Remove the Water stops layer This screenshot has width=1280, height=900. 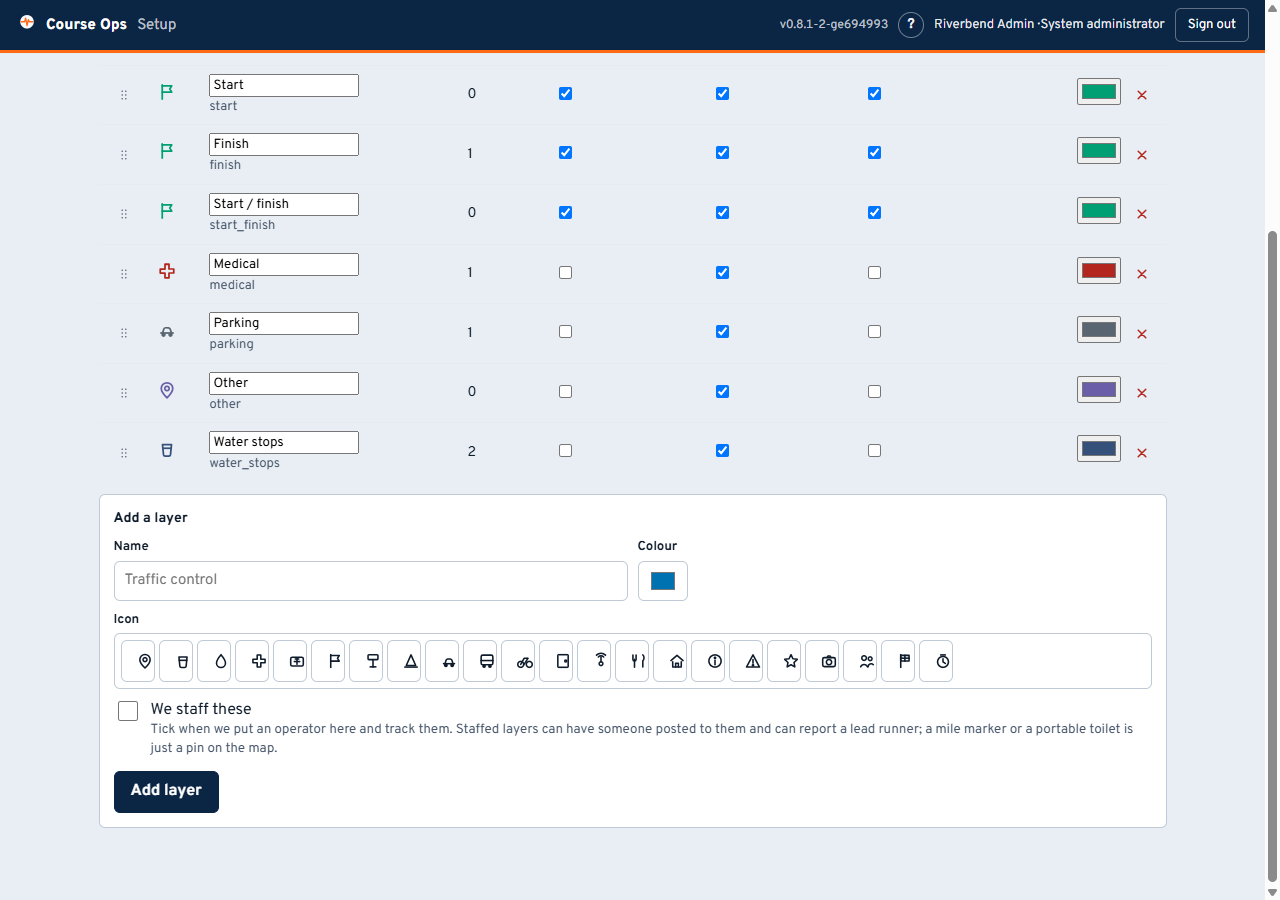(1142, 453)
